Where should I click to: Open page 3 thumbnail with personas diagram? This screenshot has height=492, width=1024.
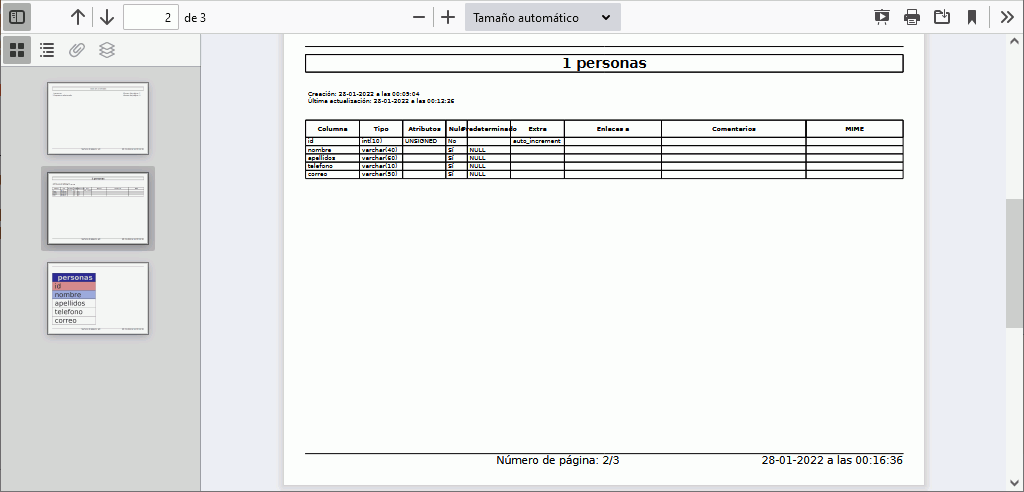pyautogui.click(x=98, y=299)
